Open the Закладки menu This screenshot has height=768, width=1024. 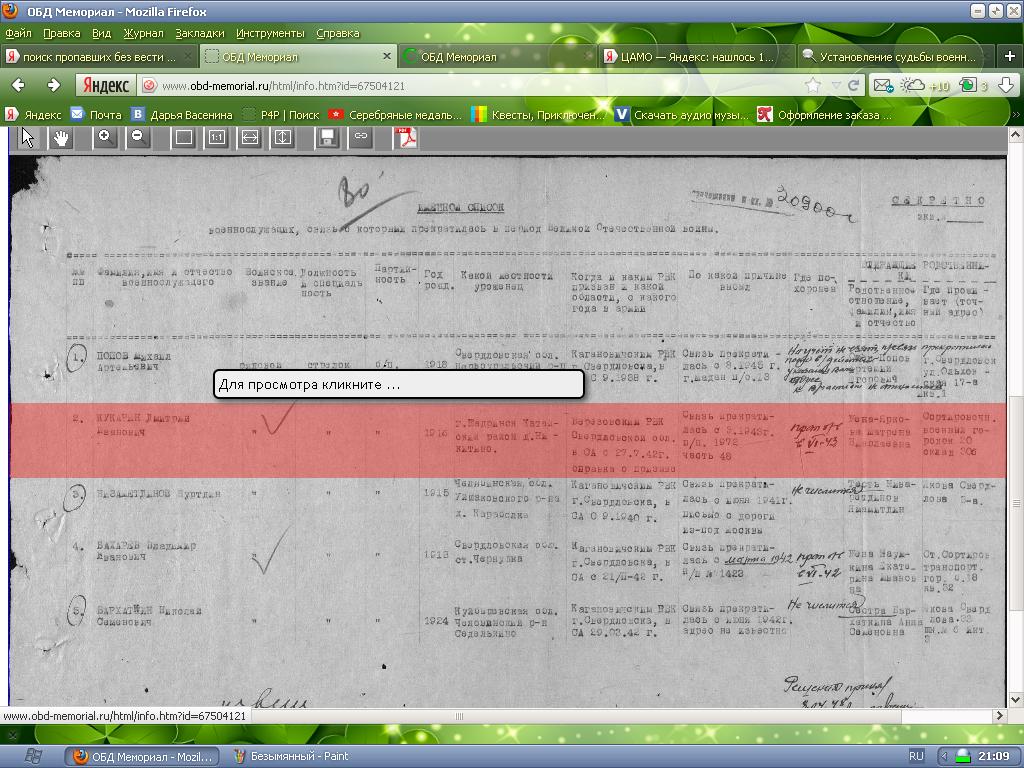pos(199,33)
